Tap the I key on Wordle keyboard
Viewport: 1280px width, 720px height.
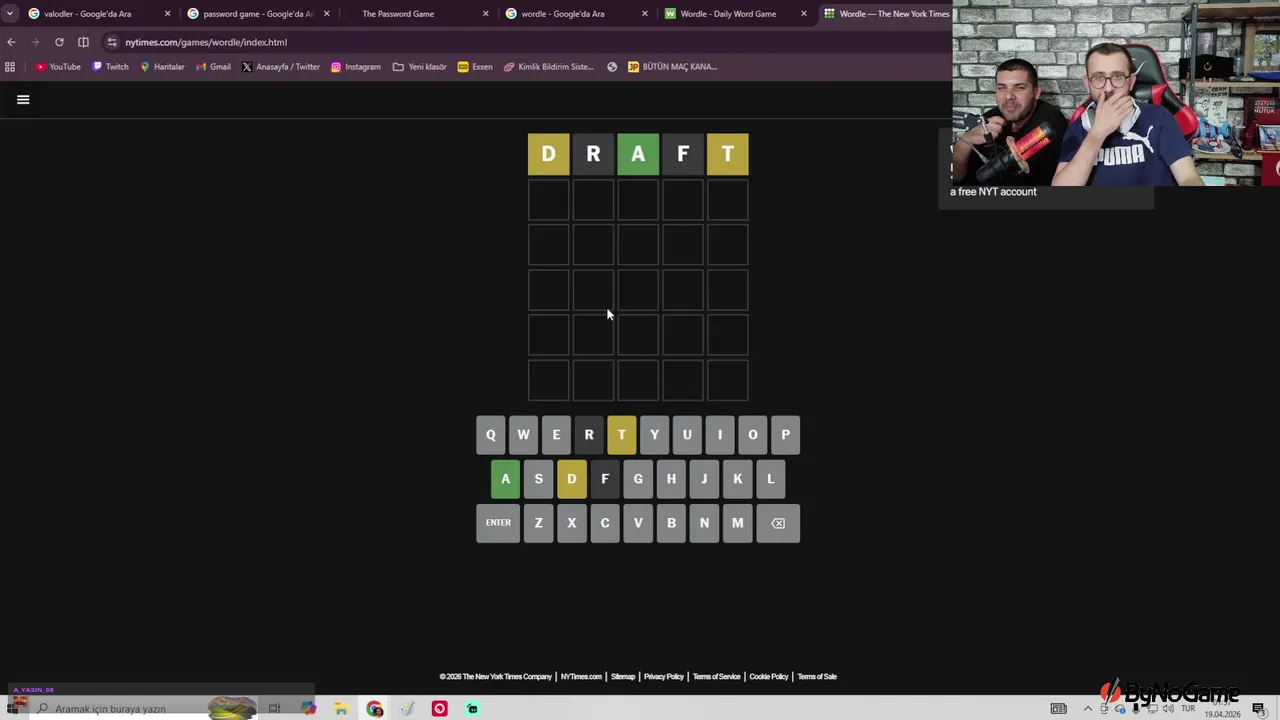click(720, 435)
